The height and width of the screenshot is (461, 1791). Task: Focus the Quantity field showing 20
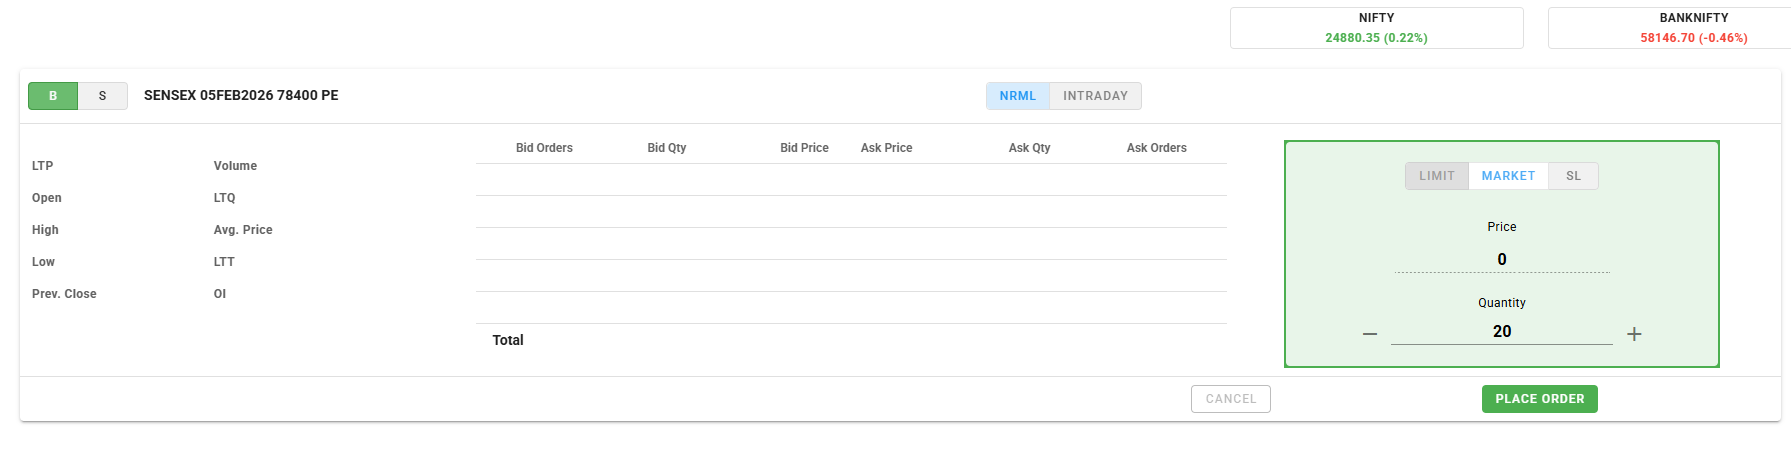click(x=1501, y=332)
